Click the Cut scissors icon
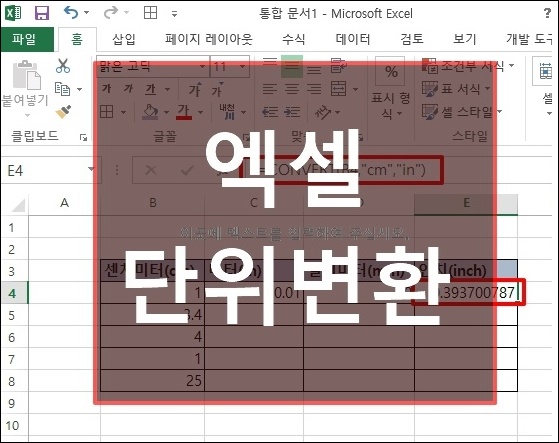The height and width of the screenshot is (443, 559). pos(63,66)
